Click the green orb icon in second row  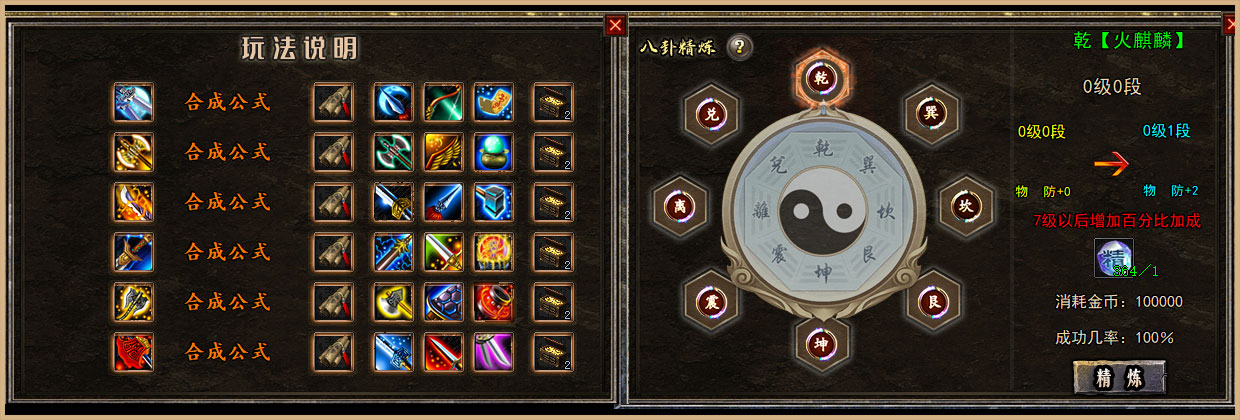click(x=493, y=152)
